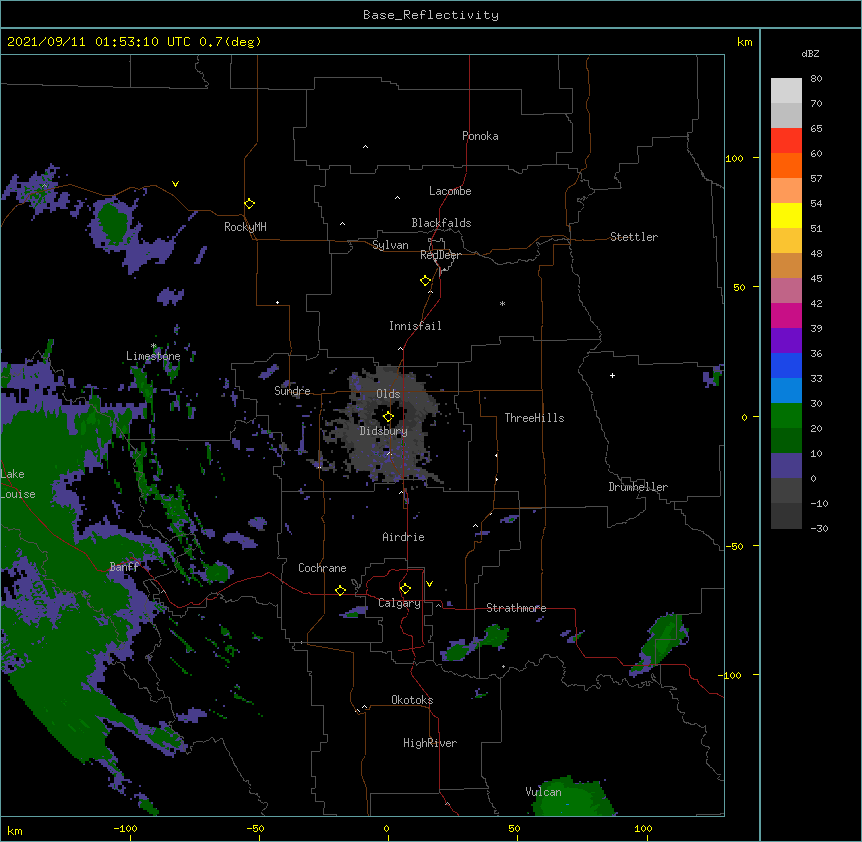The width and height of the screenshot is (862, 842).
Task: Click the green echo southwest of Strathmore
Action: [477, 643]
